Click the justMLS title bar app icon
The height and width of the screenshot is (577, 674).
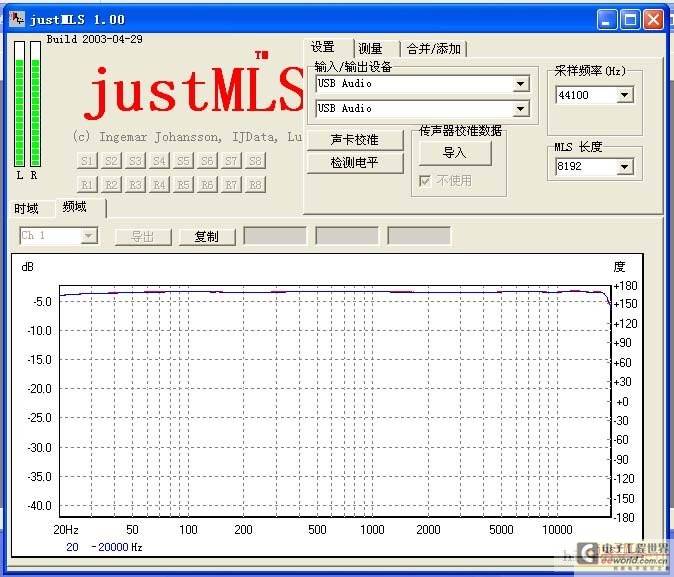17,19
